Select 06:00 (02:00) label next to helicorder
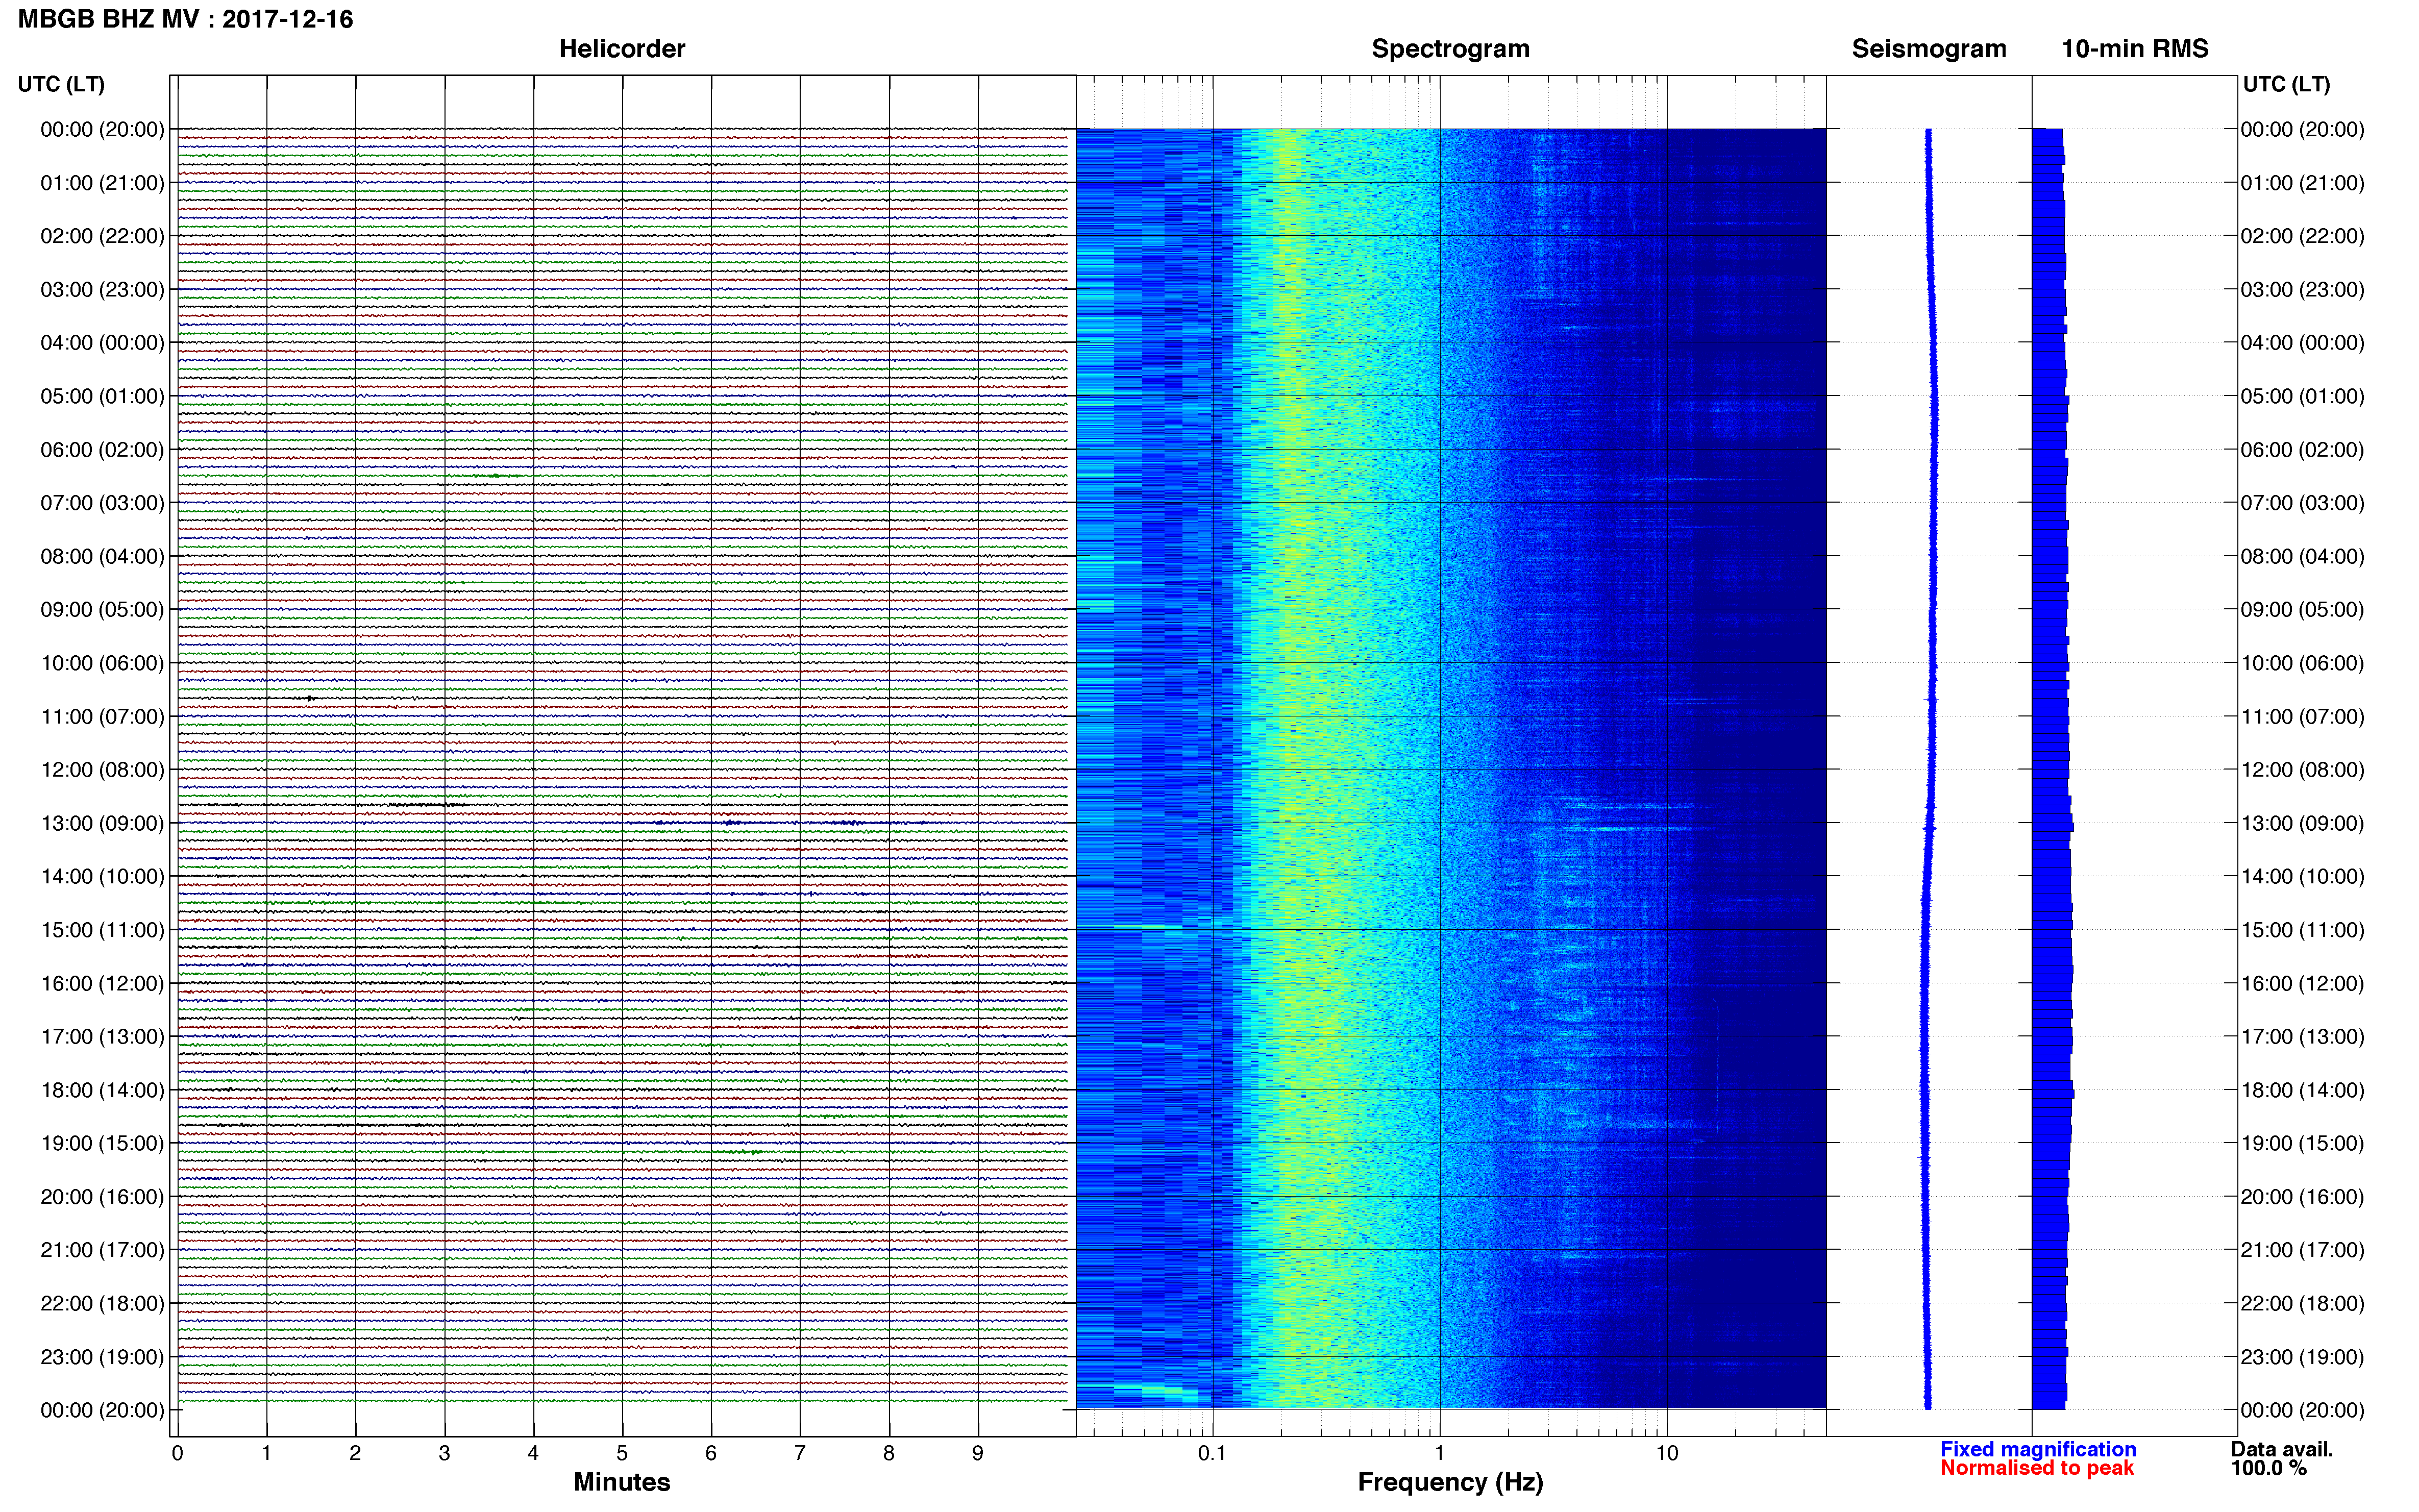 (x=102, y=450)
